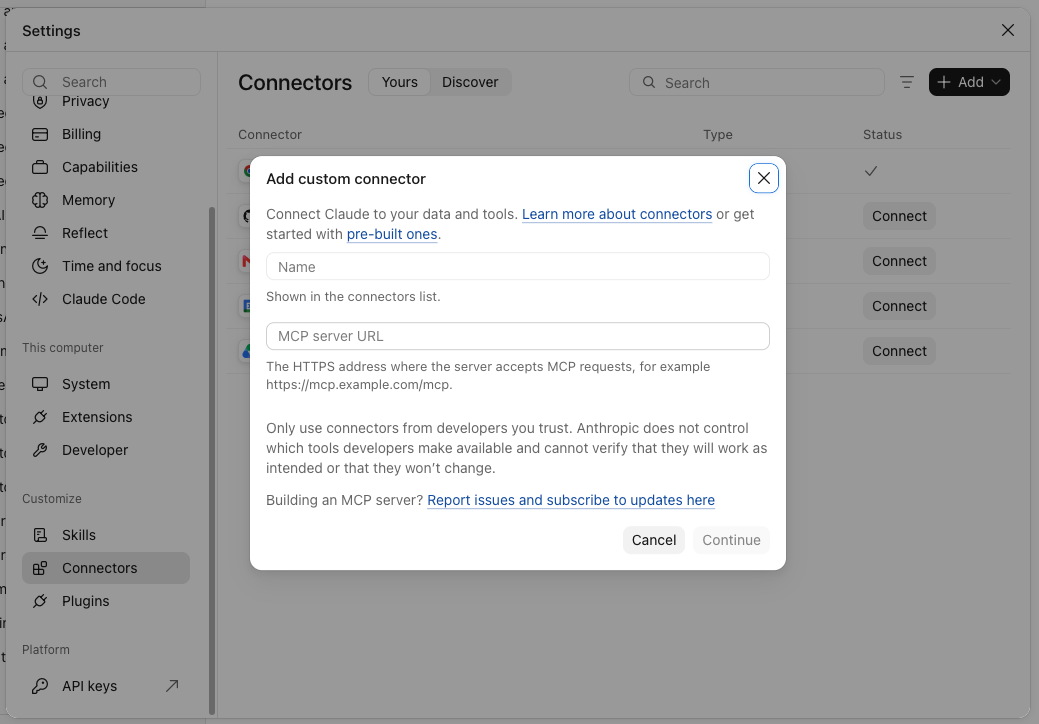
Task: Switch to the Discover tab
Action: tap(470, 82)
